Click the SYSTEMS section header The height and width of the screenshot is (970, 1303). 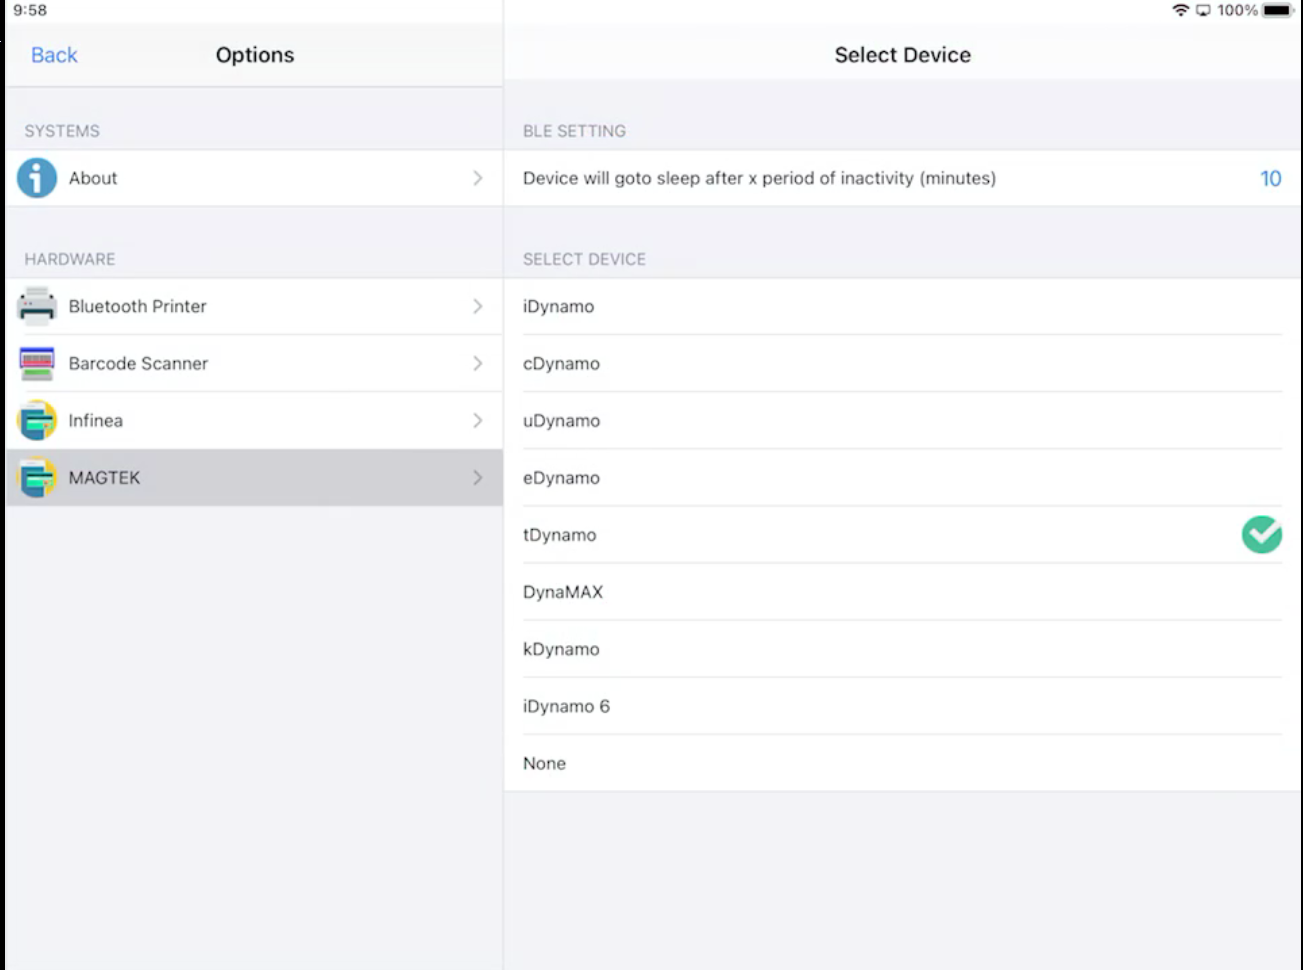point(62,131)
